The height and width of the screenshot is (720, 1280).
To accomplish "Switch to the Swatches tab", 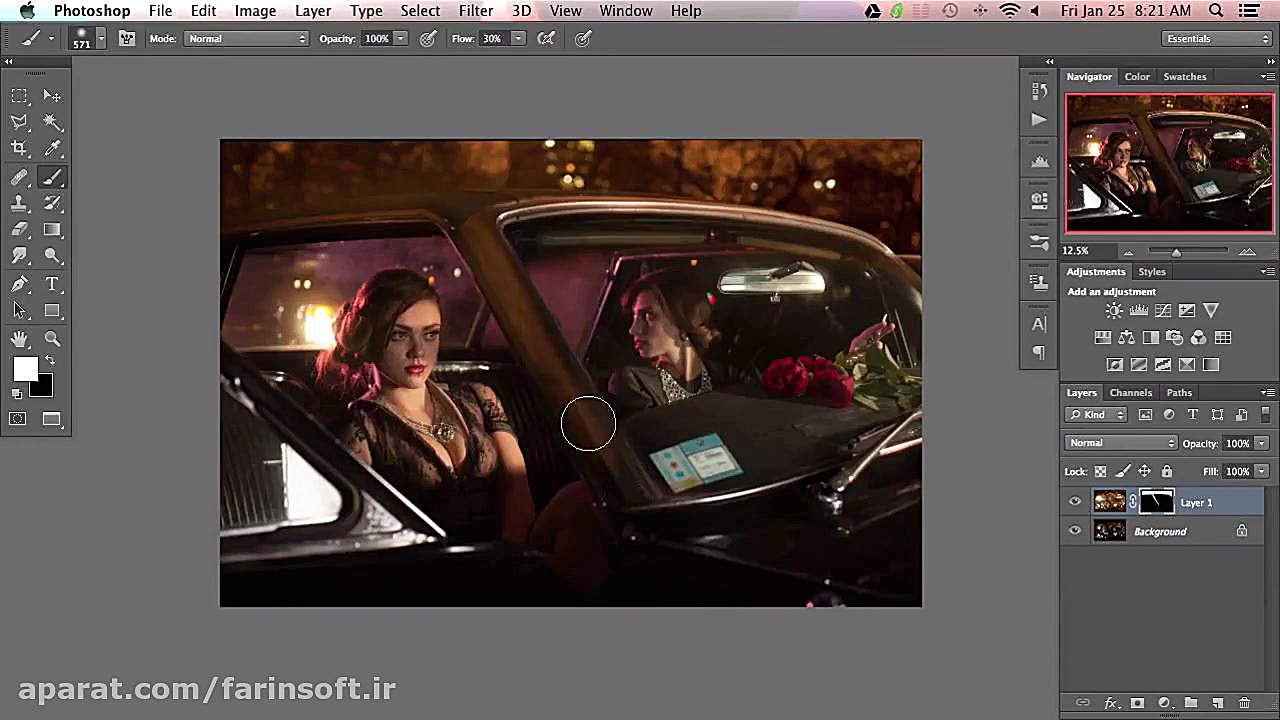I will [x=1184, y=76].
